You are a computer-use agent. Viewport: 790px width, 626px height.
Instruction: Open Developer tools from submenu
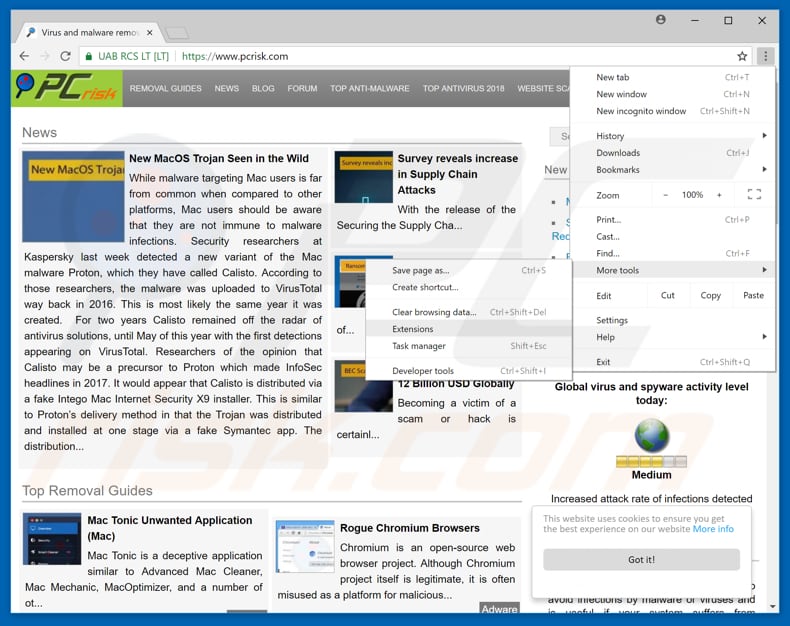(469, 370)
